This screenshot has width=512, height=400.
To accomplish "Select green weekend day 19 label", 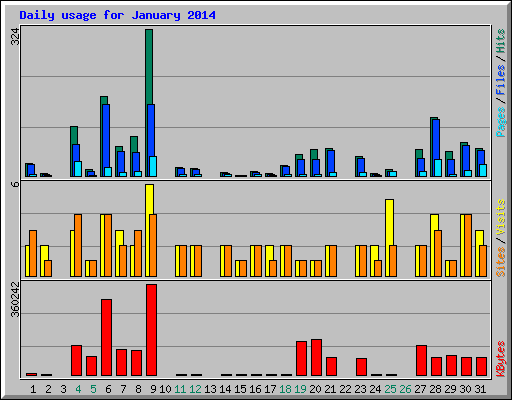I will pyautogui.click(x=300, y=389).
